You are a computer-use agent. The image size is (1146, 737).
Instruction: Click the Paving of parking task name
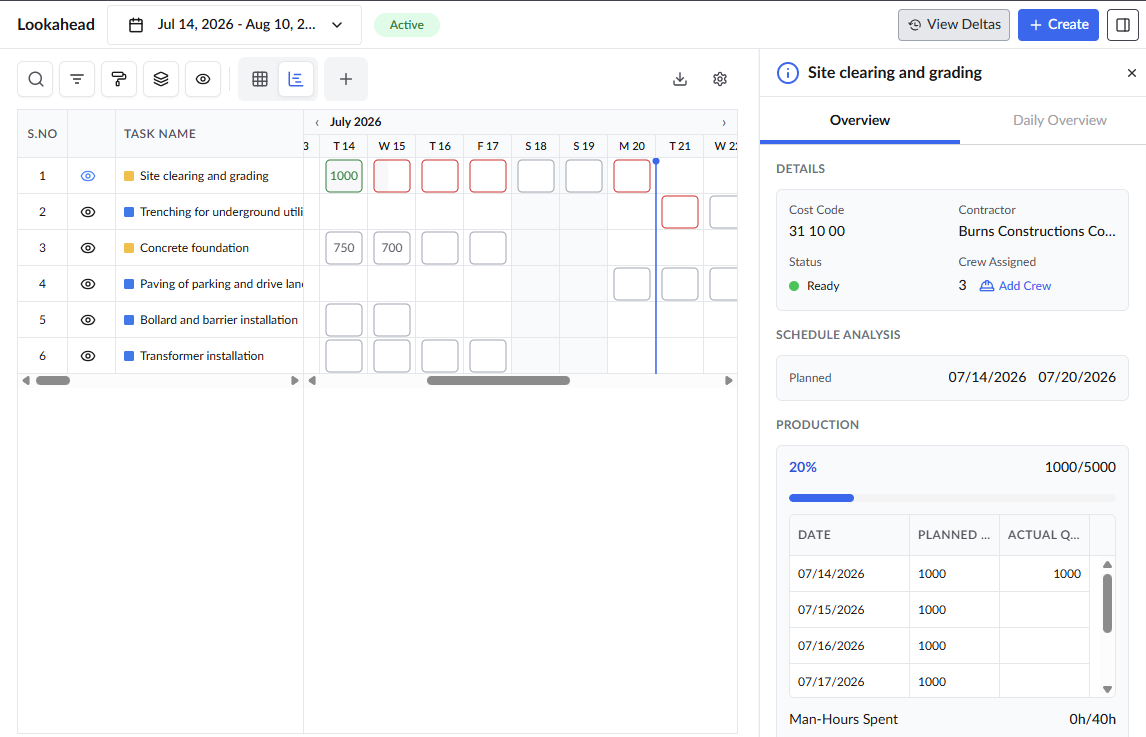pos(221,284)
